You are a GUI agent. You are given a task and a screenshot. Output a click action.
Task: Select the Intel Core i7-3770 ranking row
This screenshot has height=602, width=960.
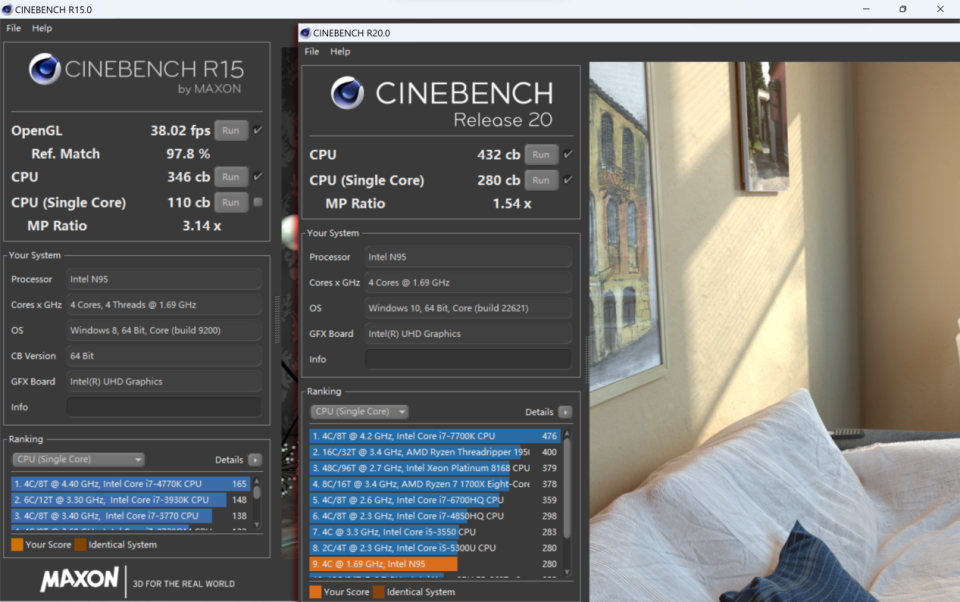tap(130, 516)
